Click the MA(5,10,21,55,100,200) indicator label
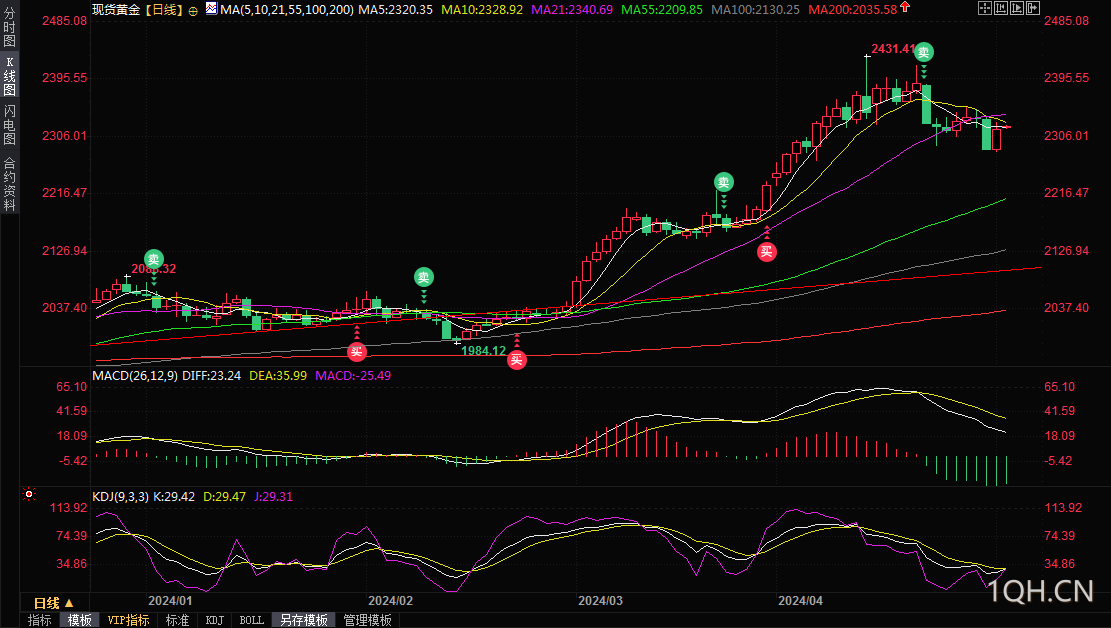The image size is (1111, 628). coord(286,9)
